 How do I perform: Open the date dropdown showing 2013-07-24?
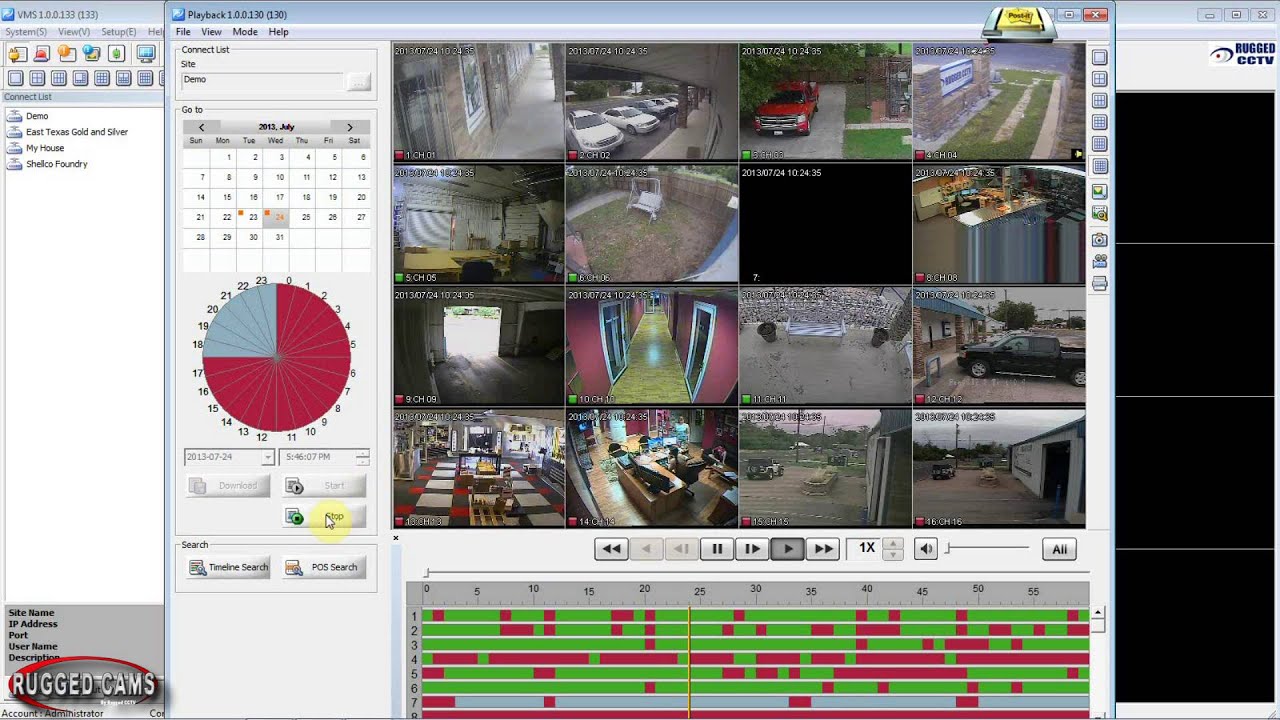pyautogui.click(x=267, y=457)
